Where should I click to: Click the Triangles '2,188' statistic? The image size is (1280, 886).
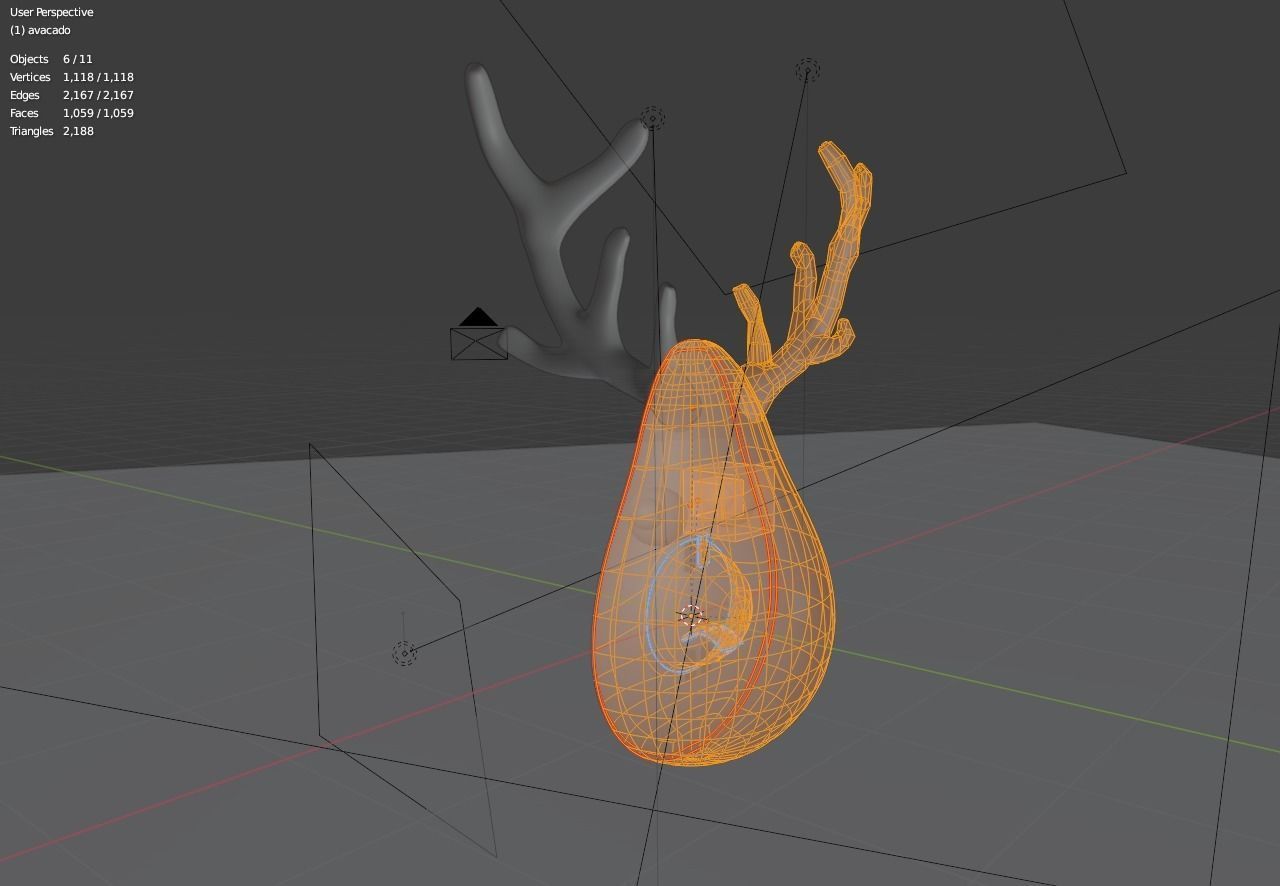coord(78,131)
